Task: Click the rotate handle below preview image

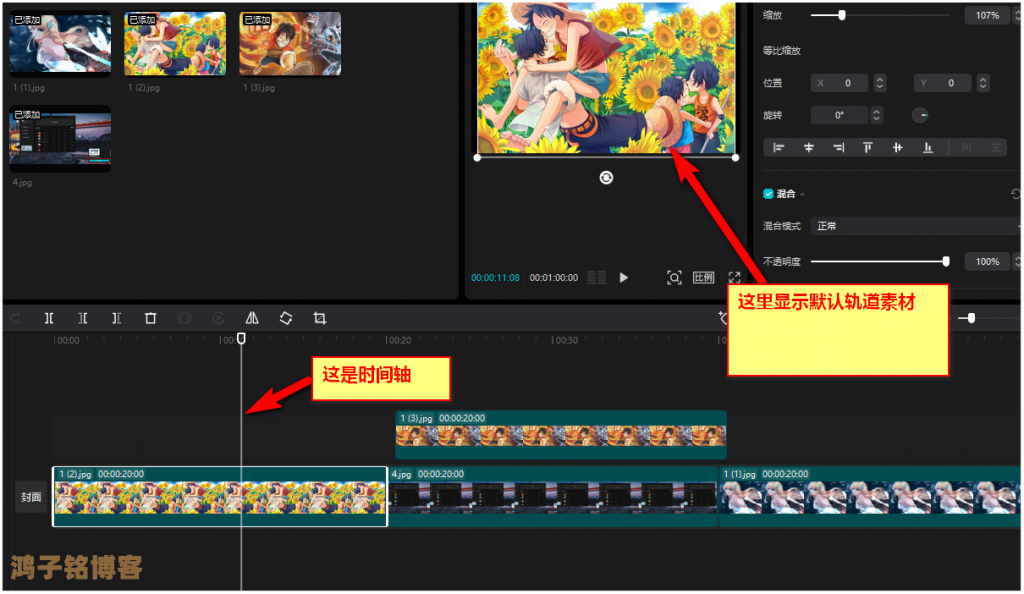Action: [606, 178]
